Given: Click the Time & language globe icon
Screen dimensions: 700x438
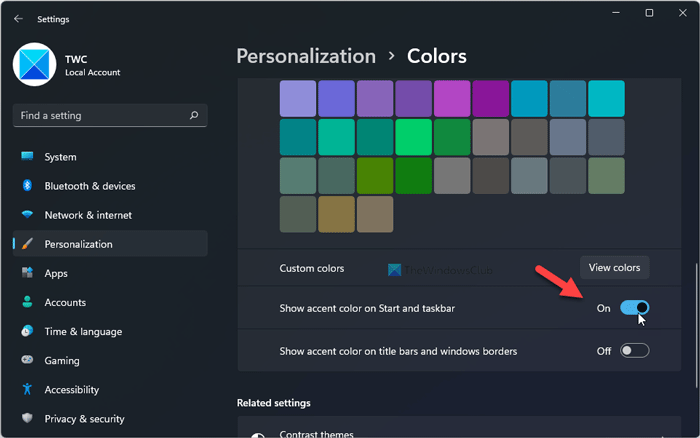Looking at the screenshot, I should click(x=27, y=331).
